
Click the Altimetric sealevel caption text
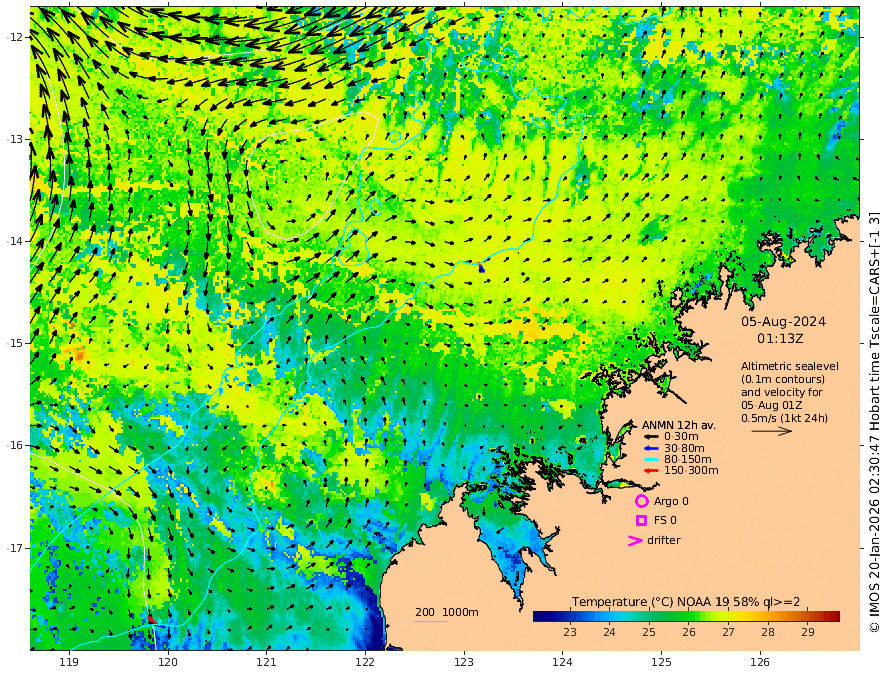(790, 366)
